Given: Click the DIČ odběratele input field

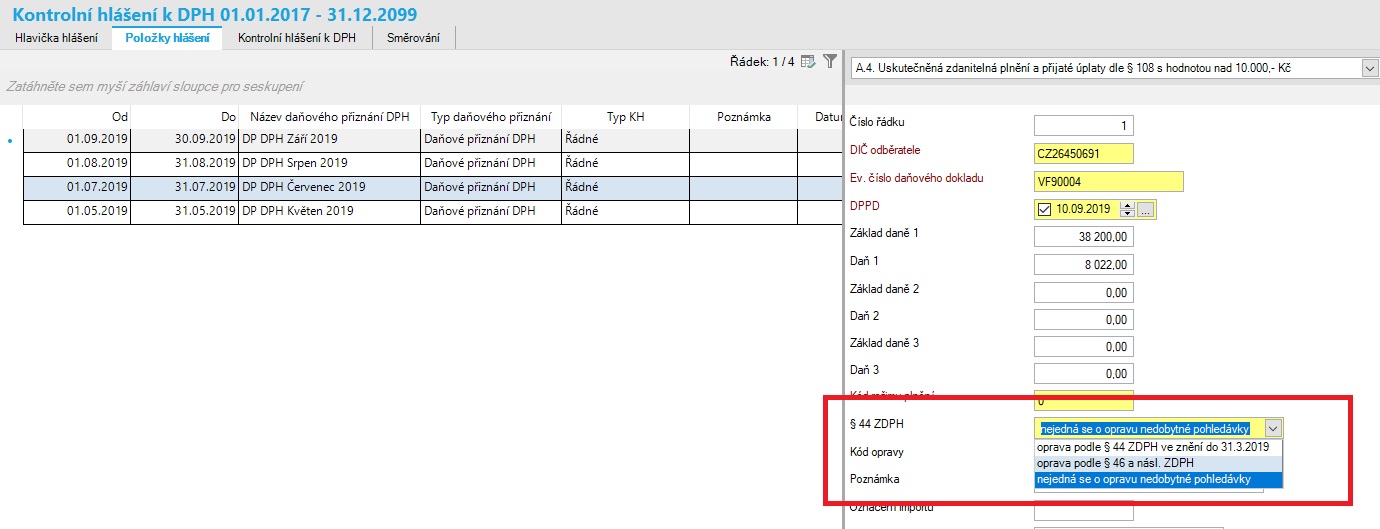Looking at the screenshot, I should pyautogui.click(x=1083, y=153).
